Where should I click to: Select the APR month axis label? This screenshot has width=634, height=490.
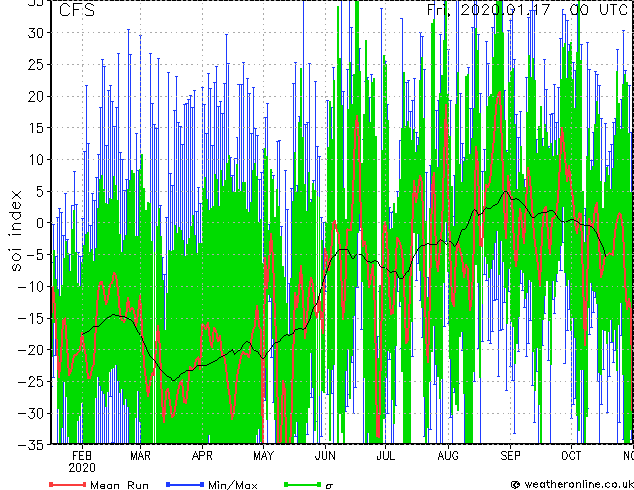point(202,456)
